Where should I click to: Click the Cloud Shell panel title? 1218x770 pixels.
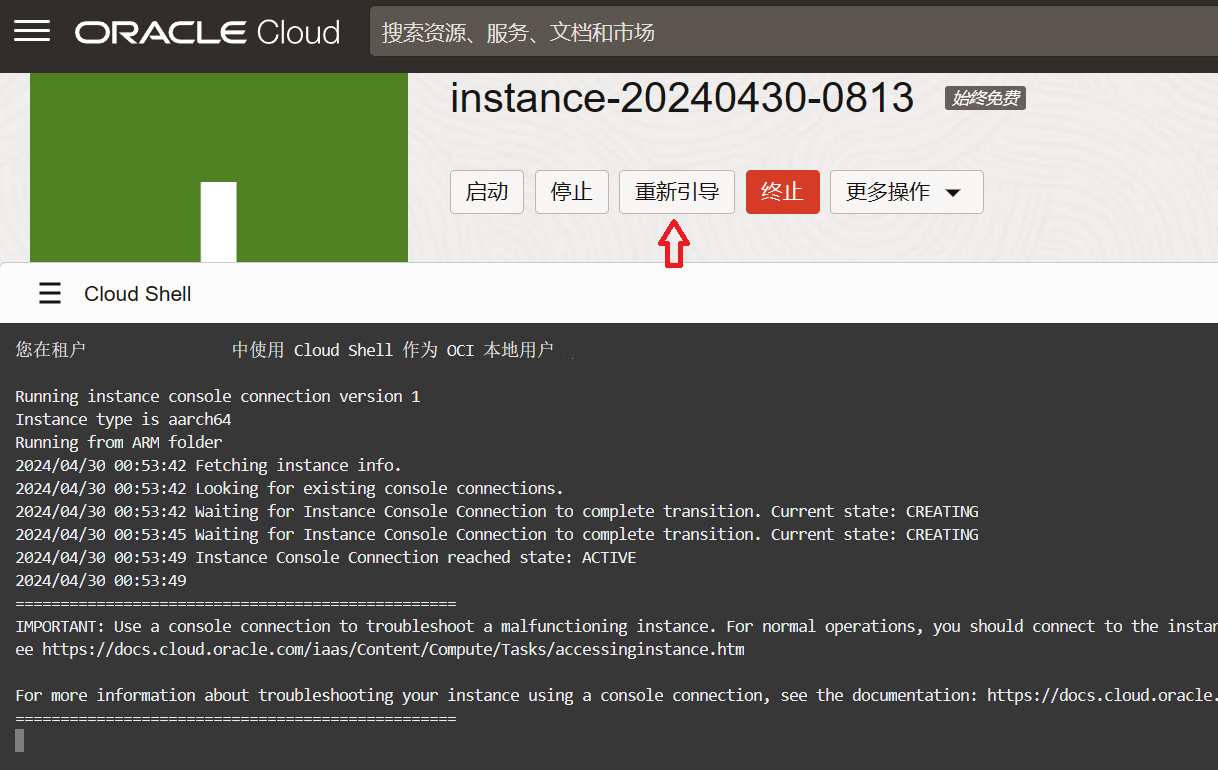(x=138, y=294)
